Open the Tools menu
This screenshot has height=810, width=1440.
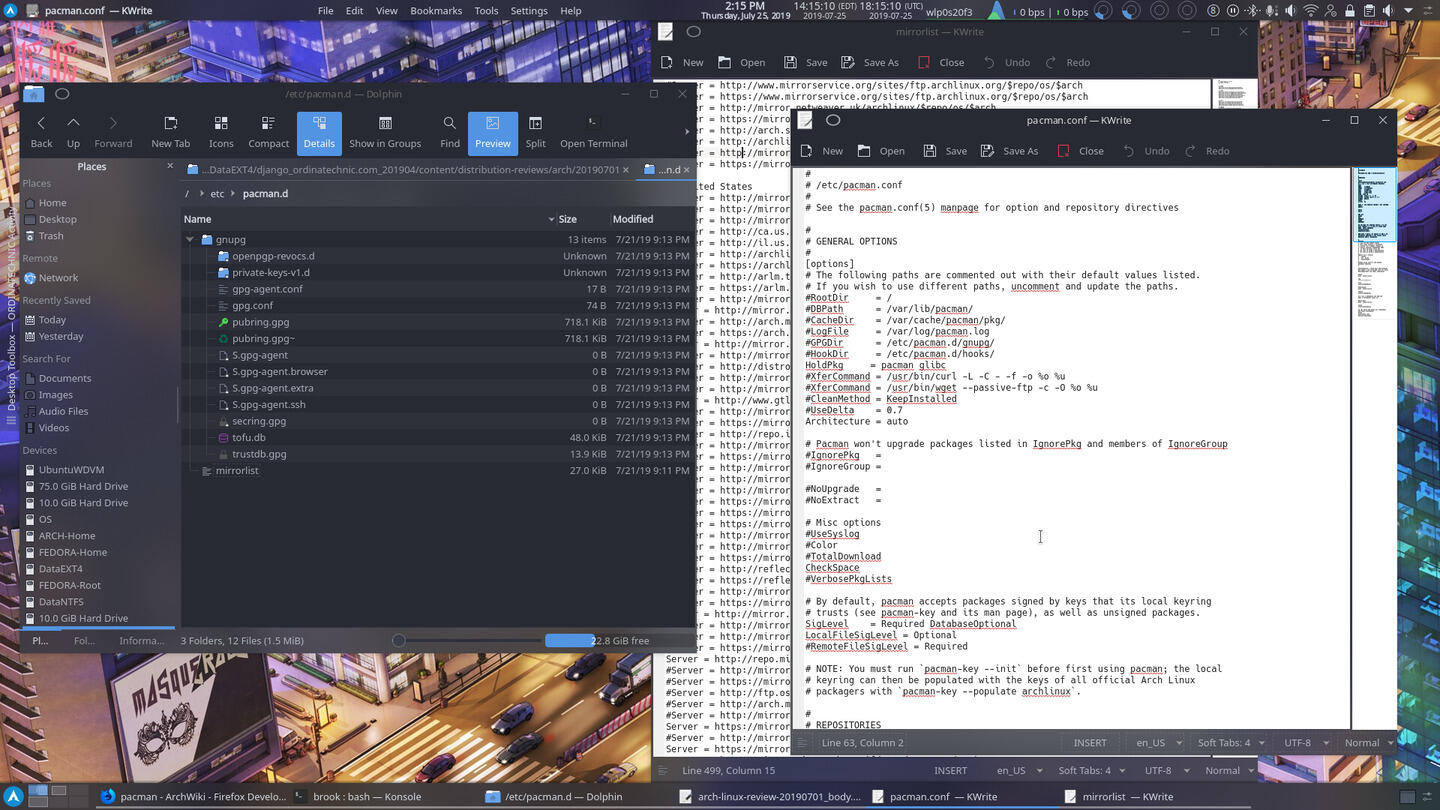(x=486, y=11)
